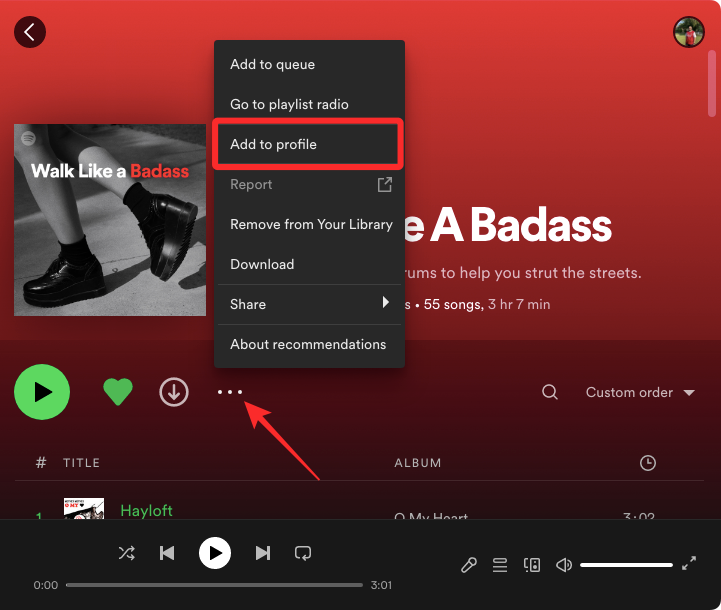The width and height of the screenshot is (721, 610).
Task: Open connect to a device
Action: [x=532, y=565]
